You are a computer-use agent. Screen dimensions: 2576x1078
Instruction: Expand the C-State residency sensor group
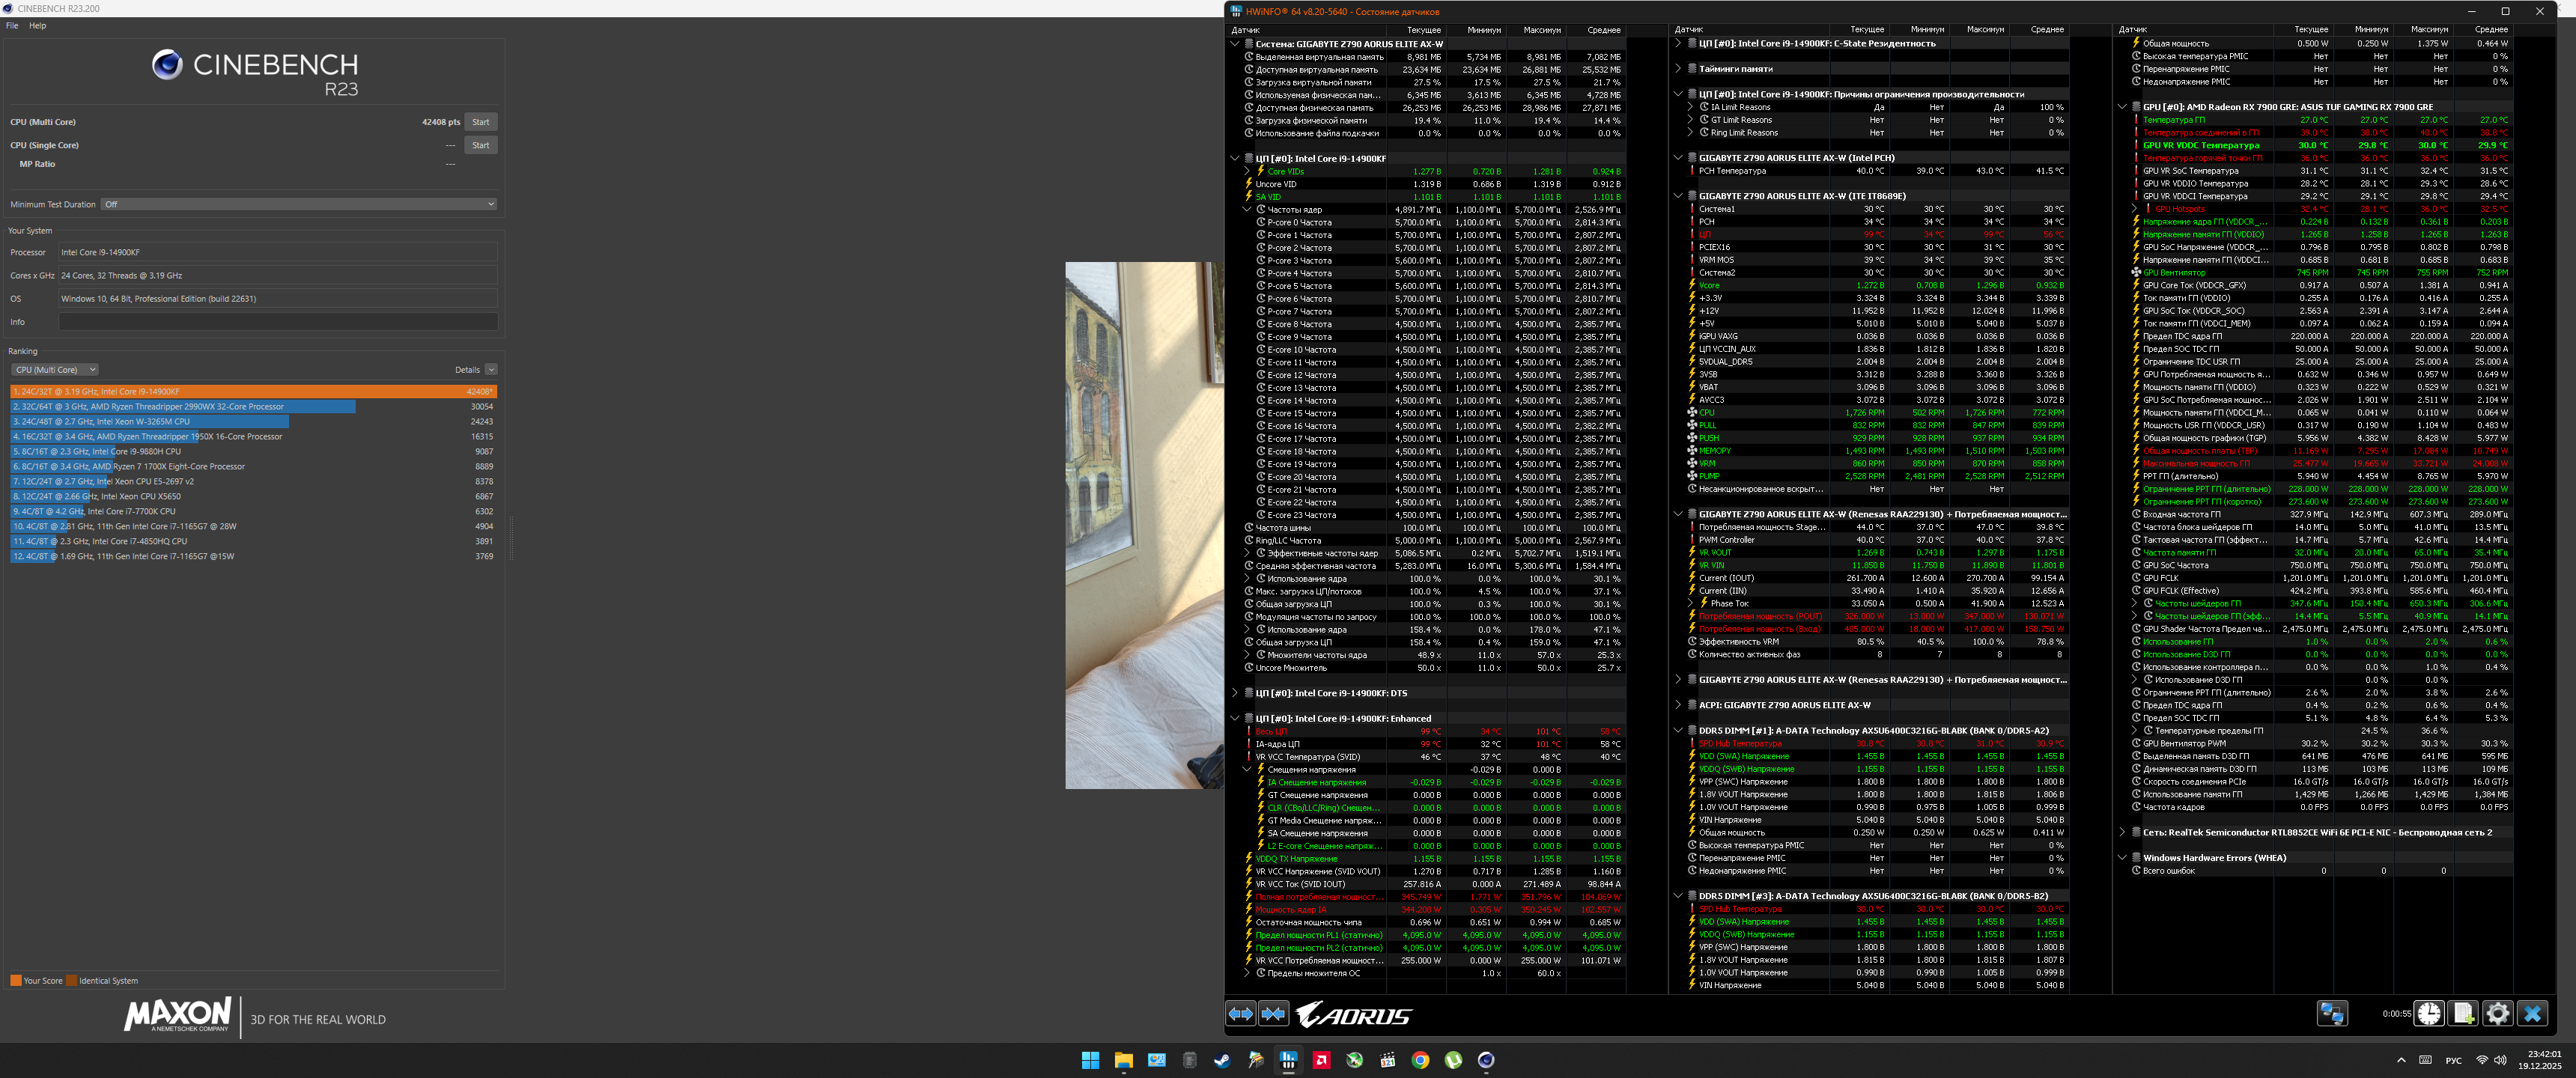pos(1678,43)
